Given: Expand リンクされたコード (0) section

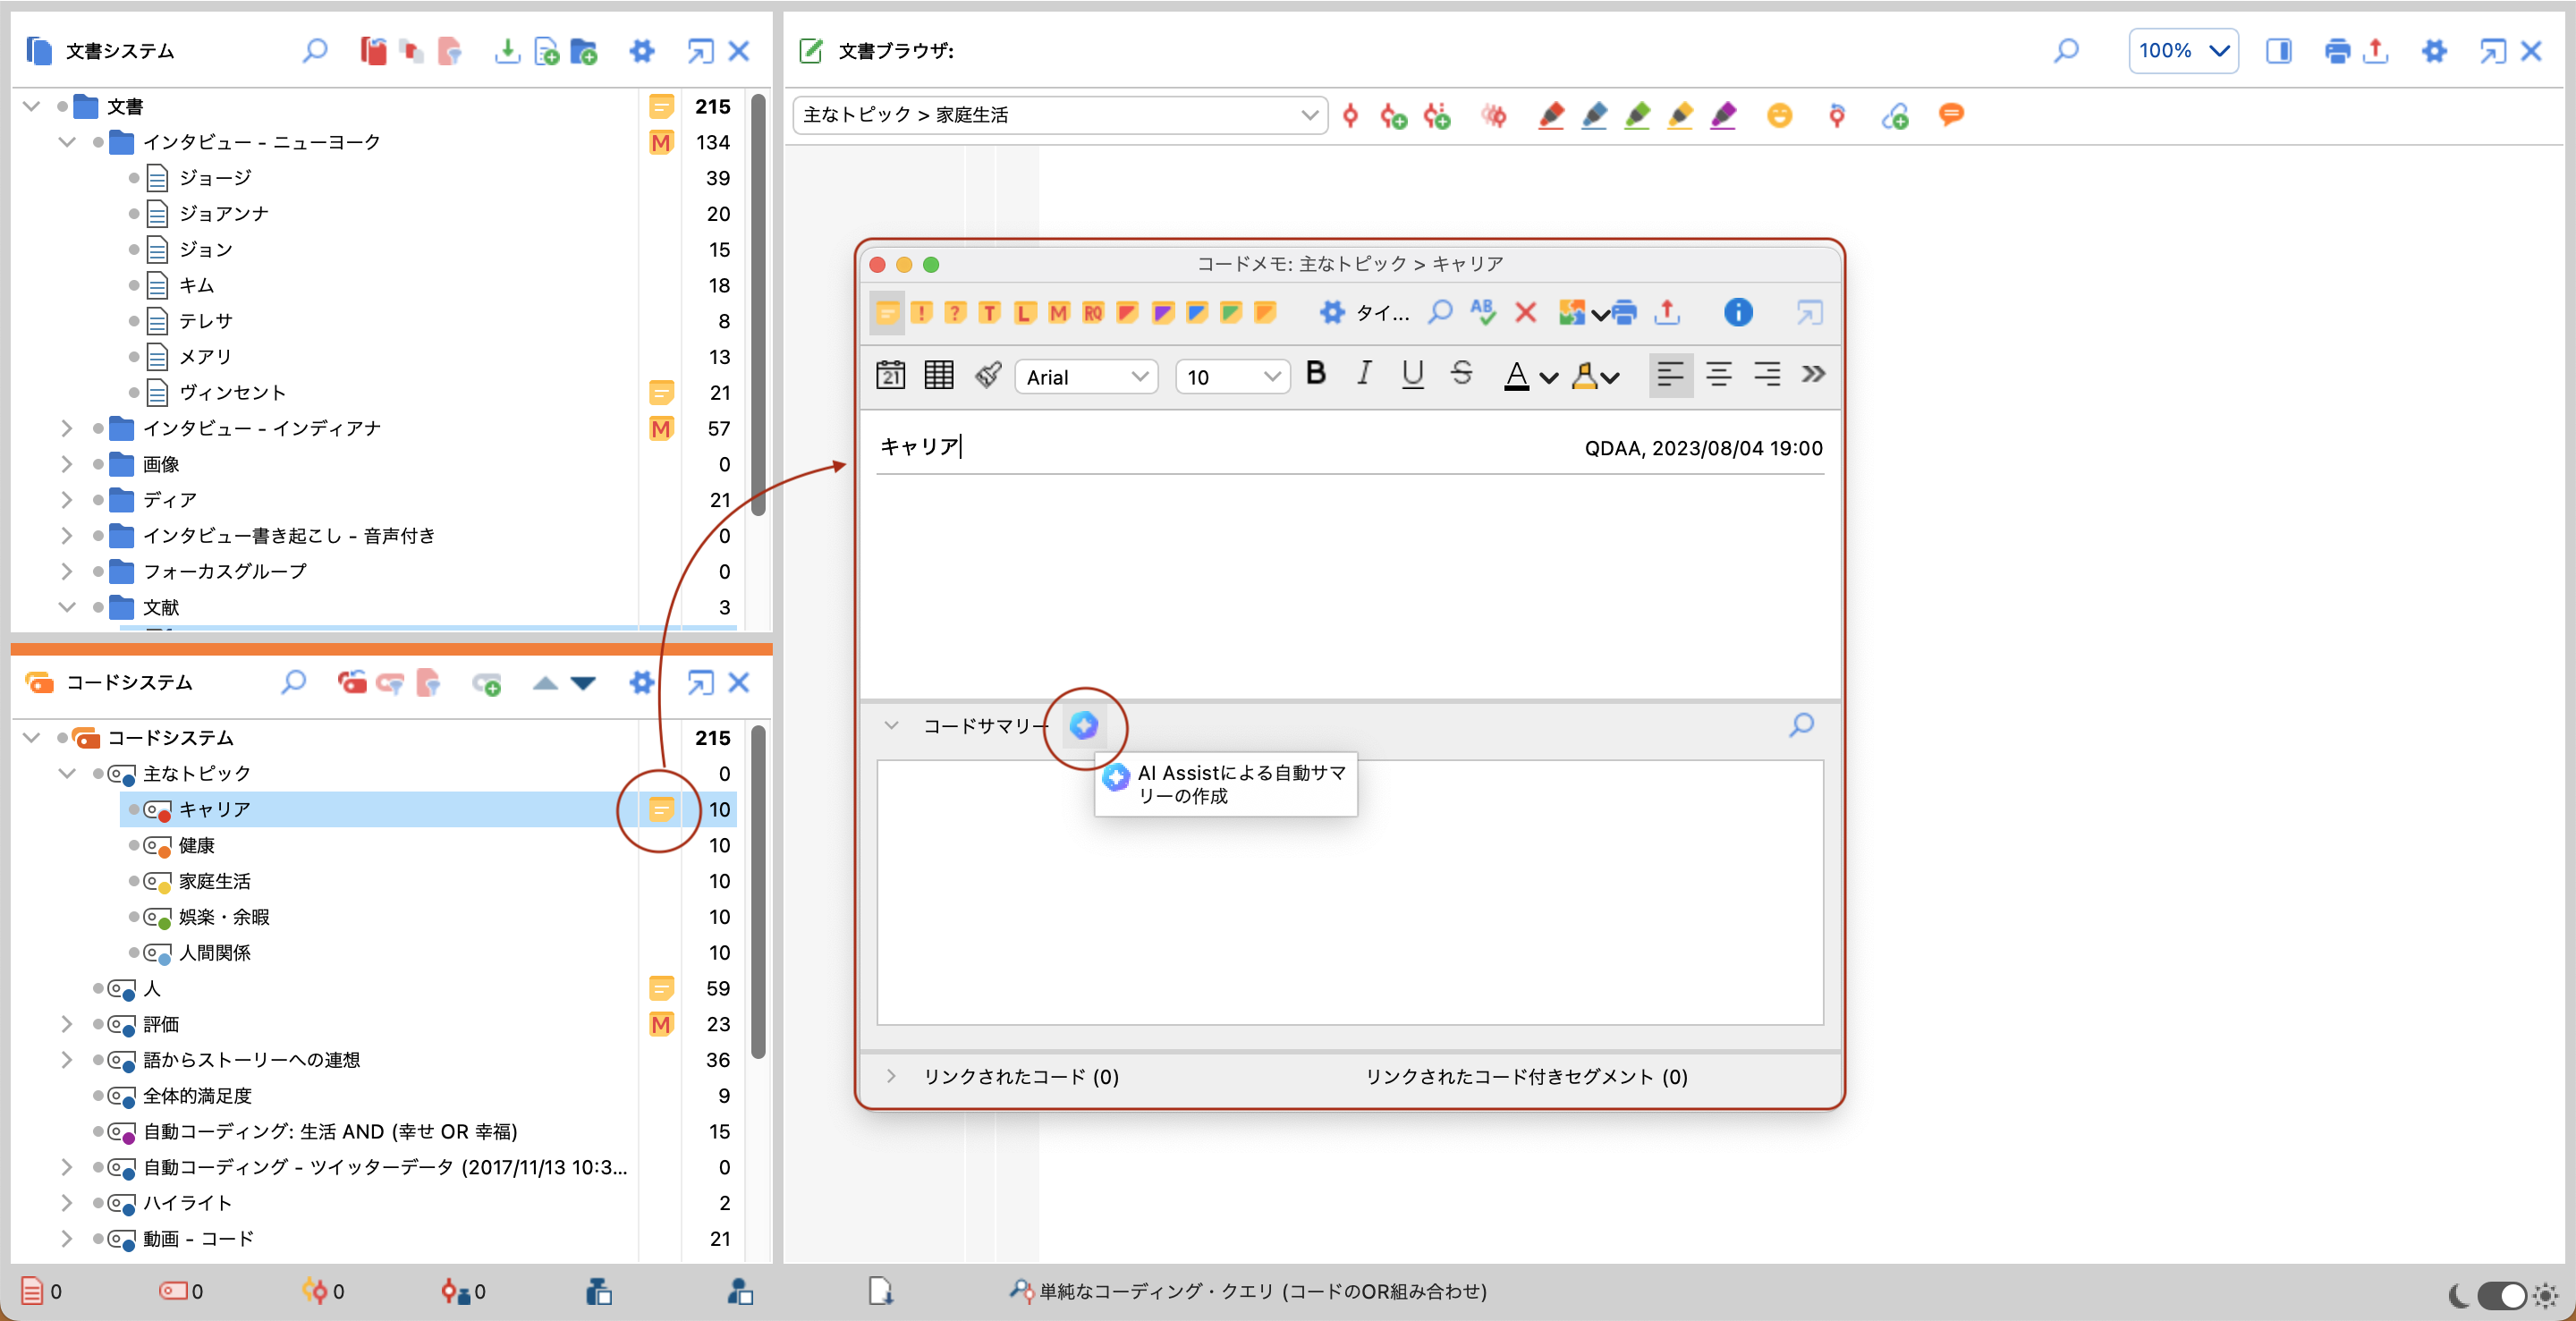Looking at the screenshot, I should click(x=890, y=1077).
